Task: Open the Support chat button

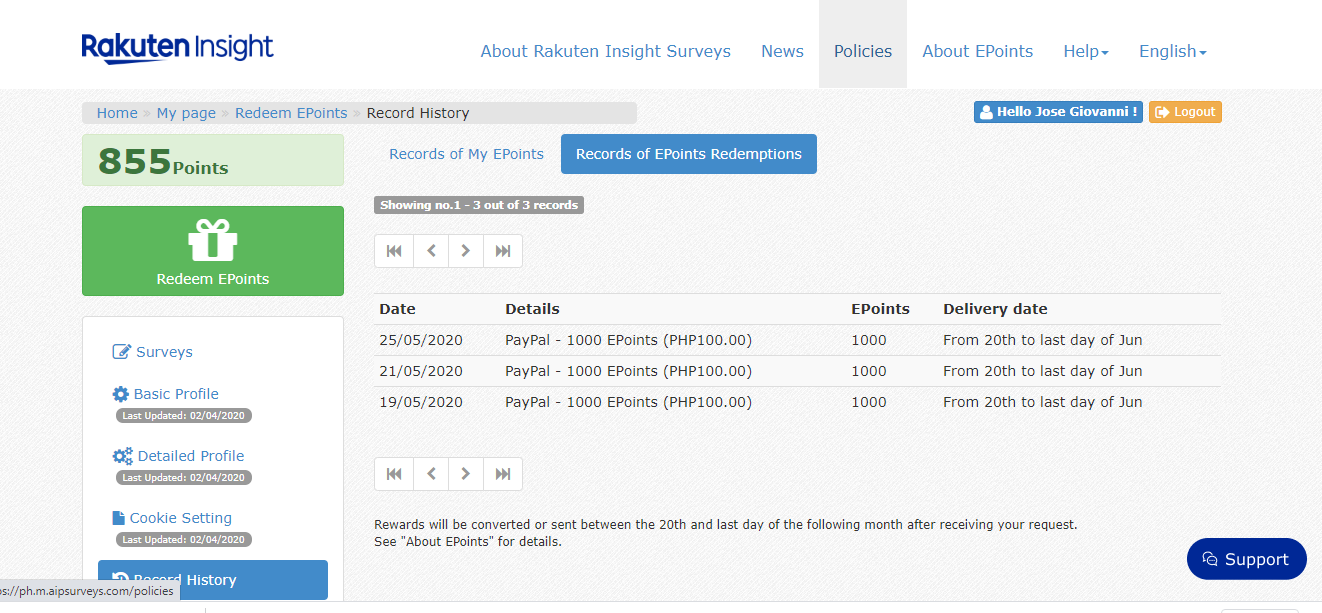Action: point(1246,558)
